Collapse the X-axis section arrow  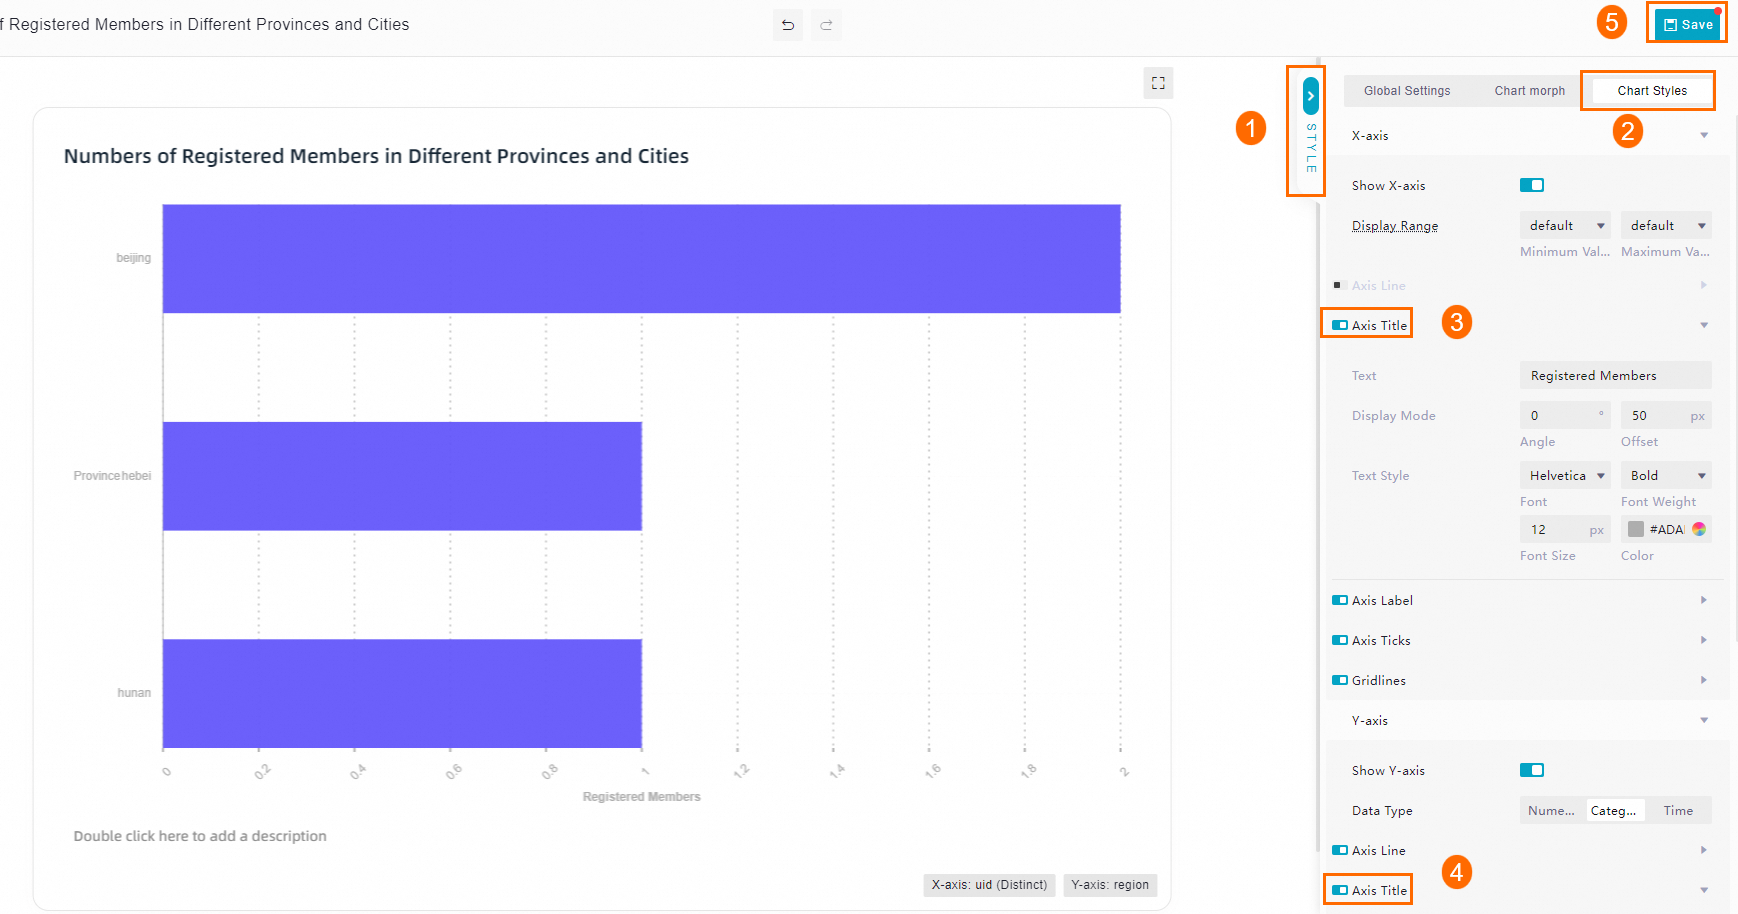1704,135
